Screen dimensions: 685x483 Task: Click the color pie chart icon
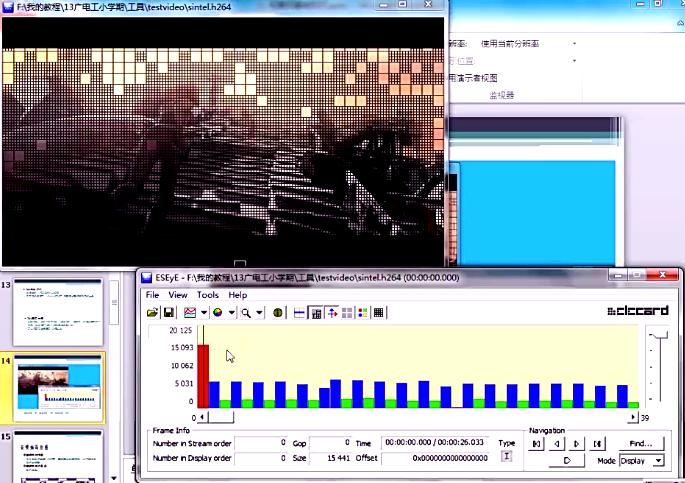218,313
